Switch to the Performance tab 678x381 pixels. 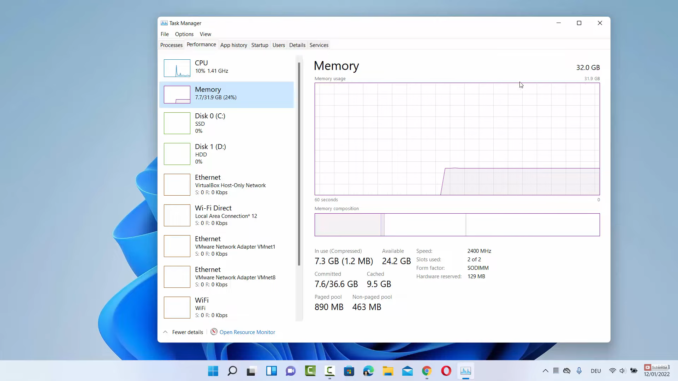201,45
